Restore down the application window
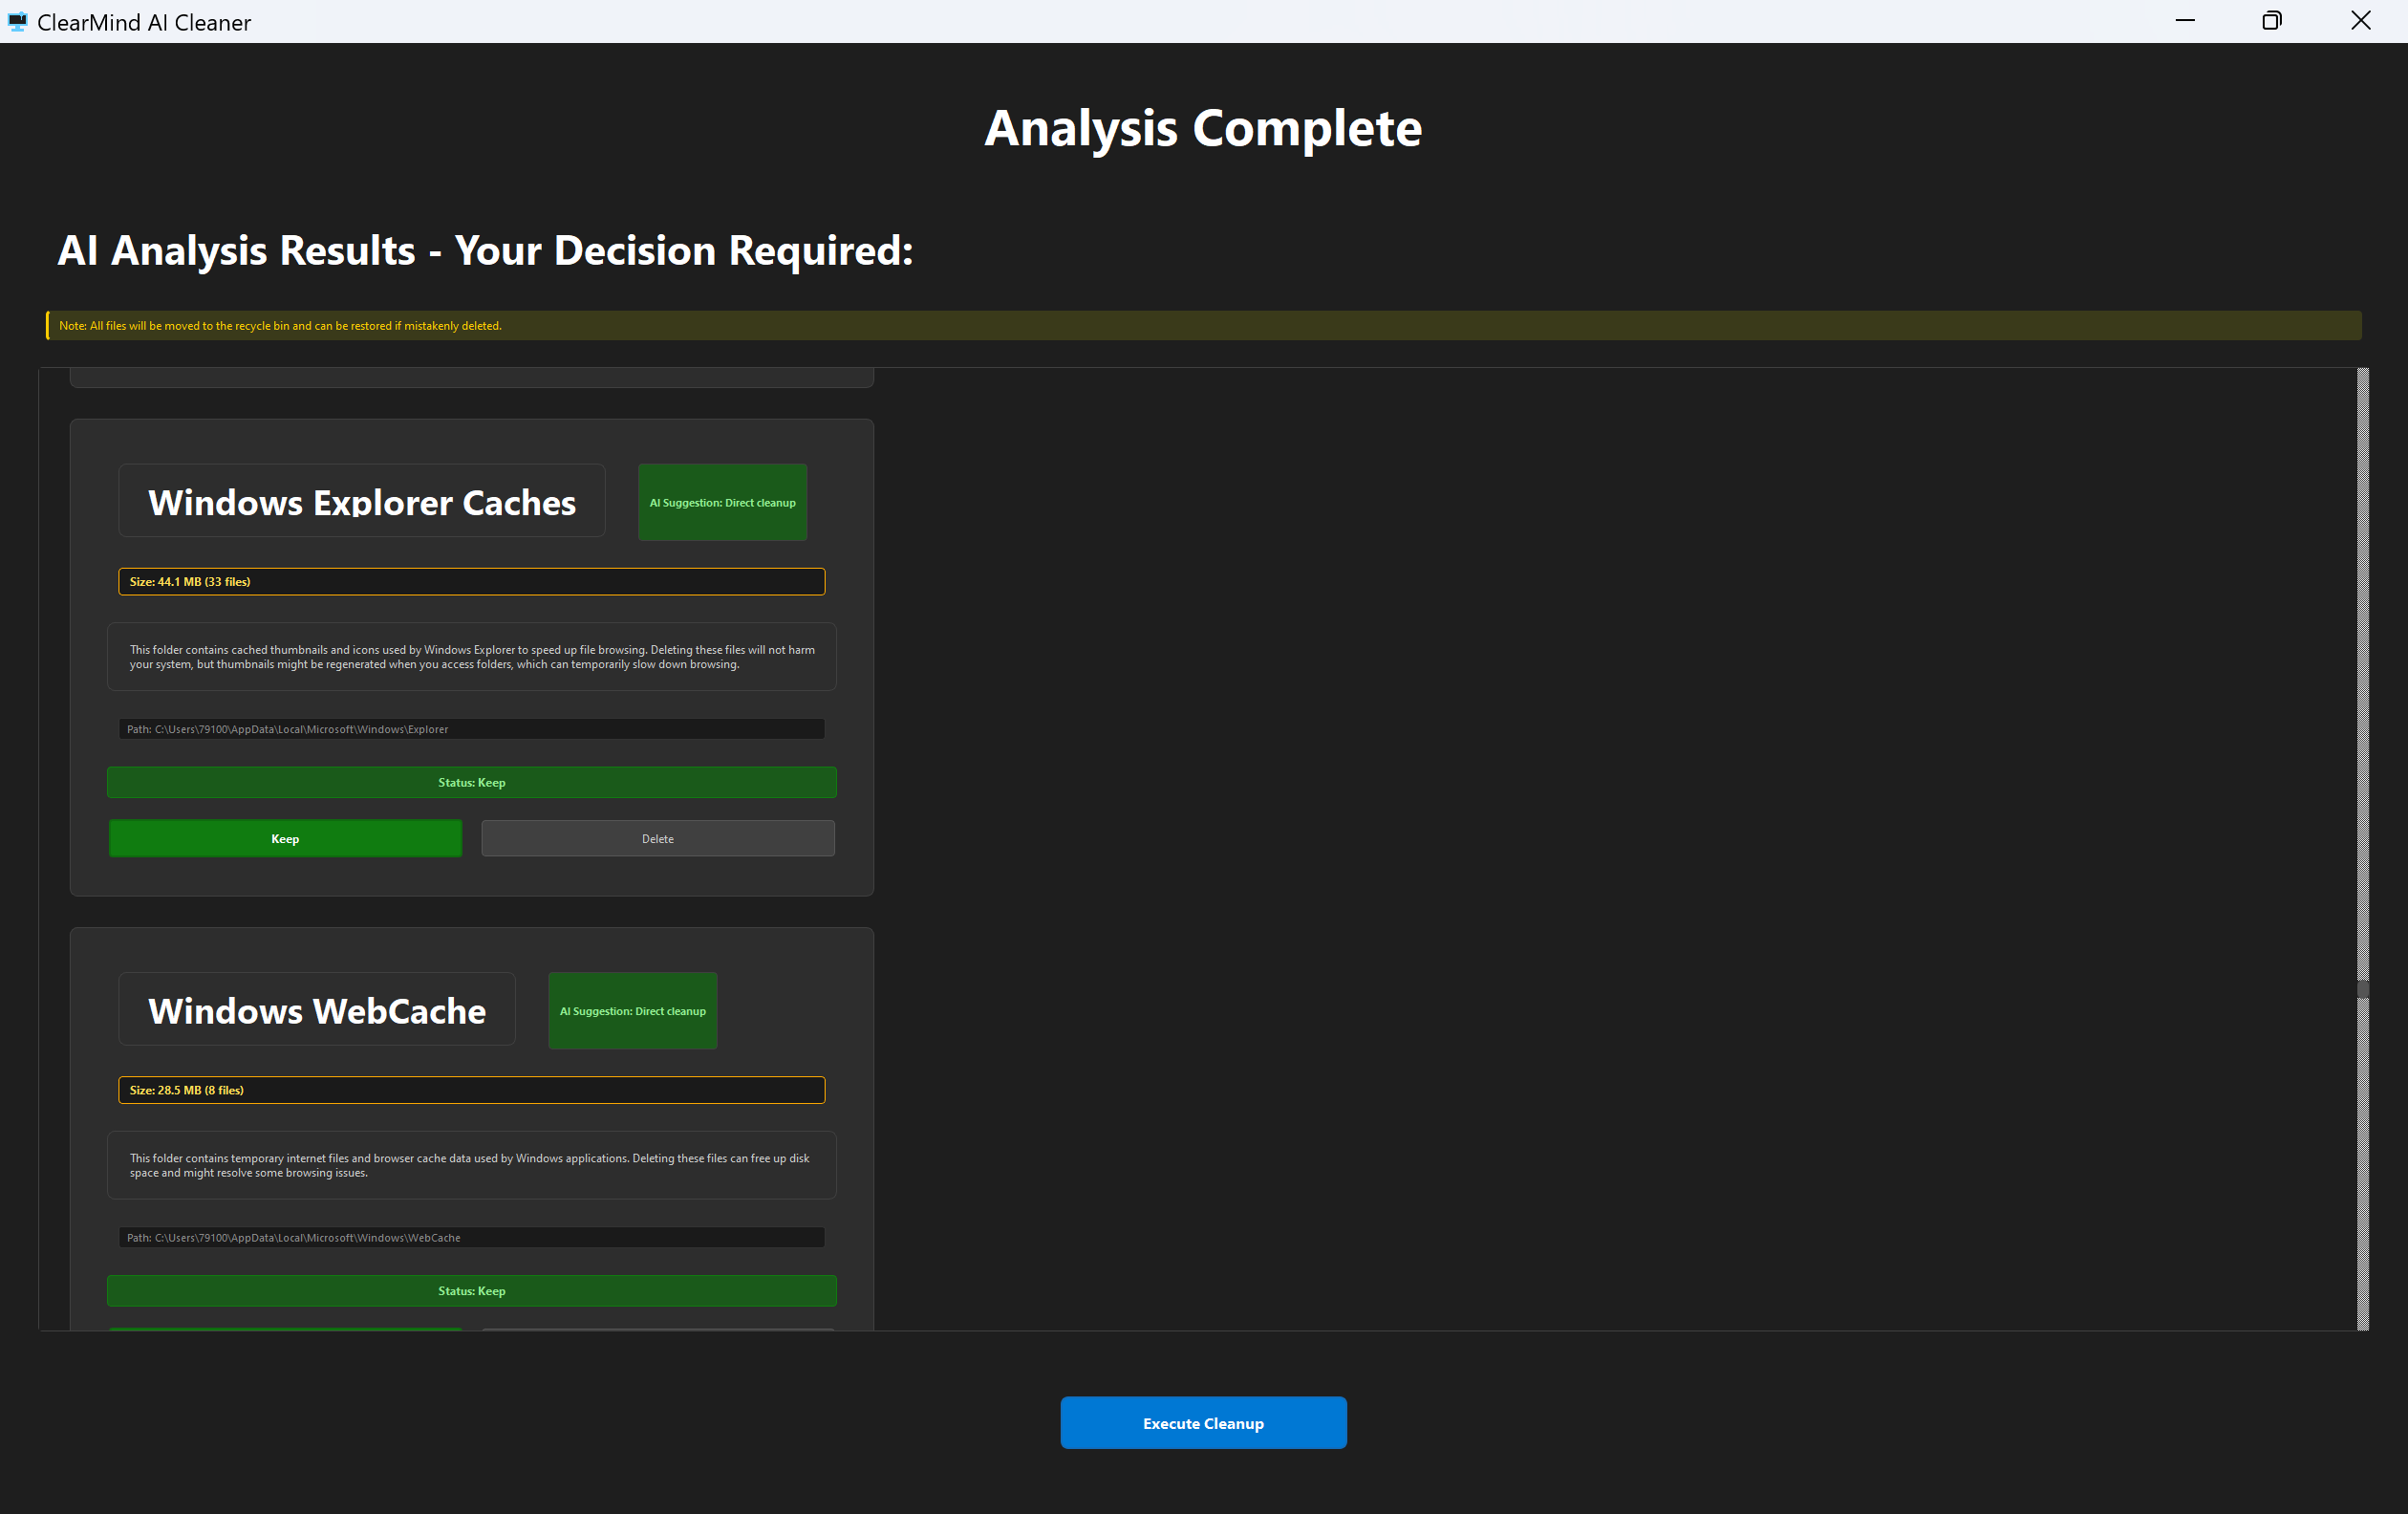Viewport: 2408px width, 1514px height. [x=2272, y=21]
